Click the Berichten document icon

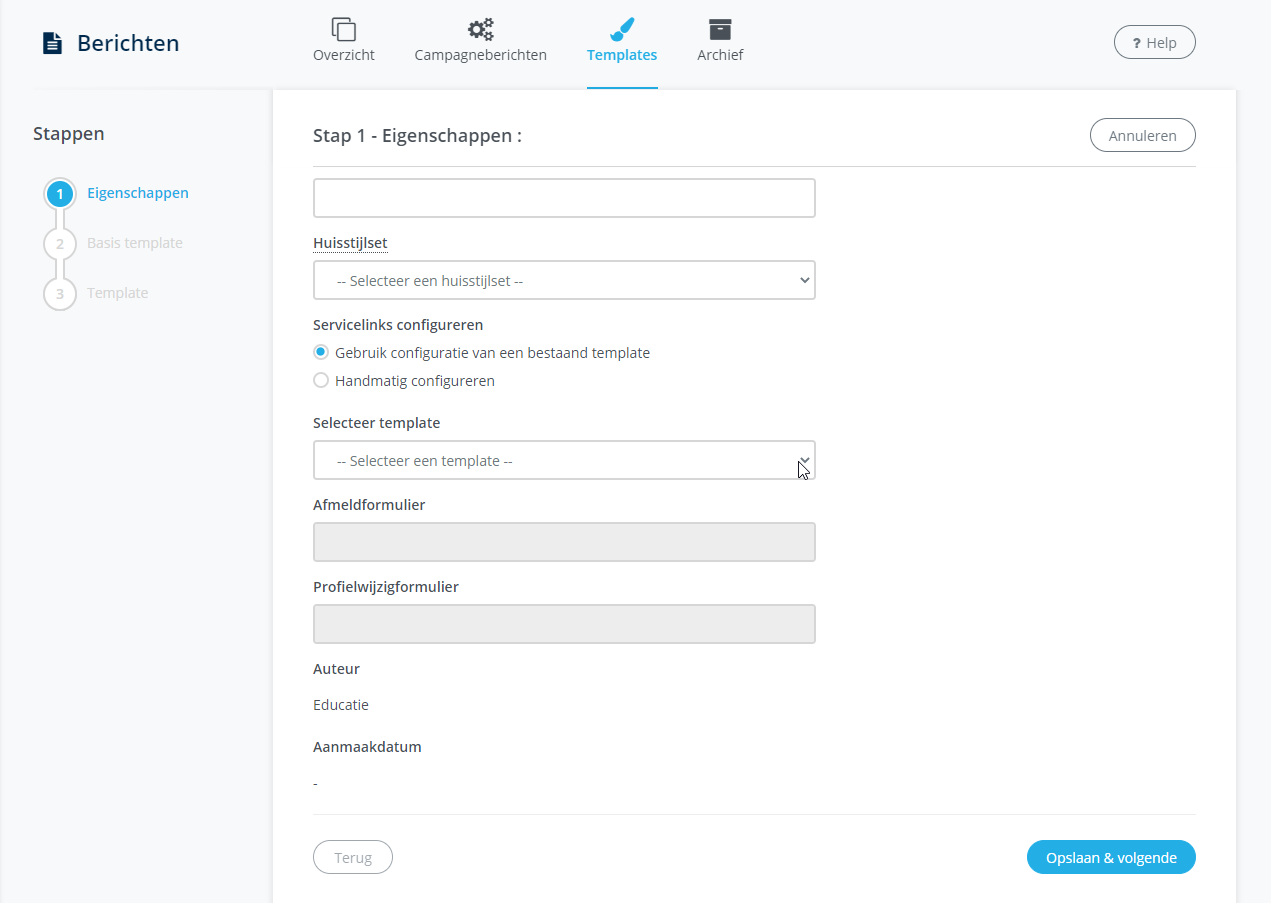pos(52,43)
